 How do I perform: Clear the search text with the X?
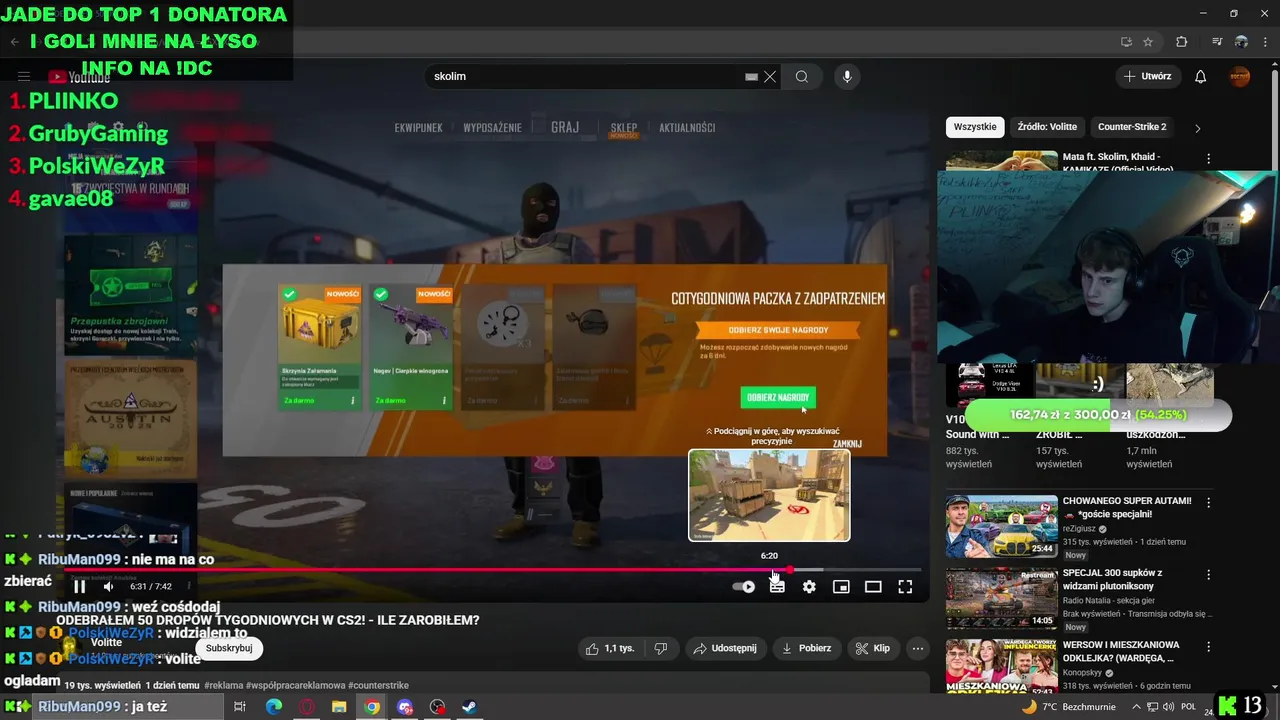pyautogui.click(x=770, y=76)
